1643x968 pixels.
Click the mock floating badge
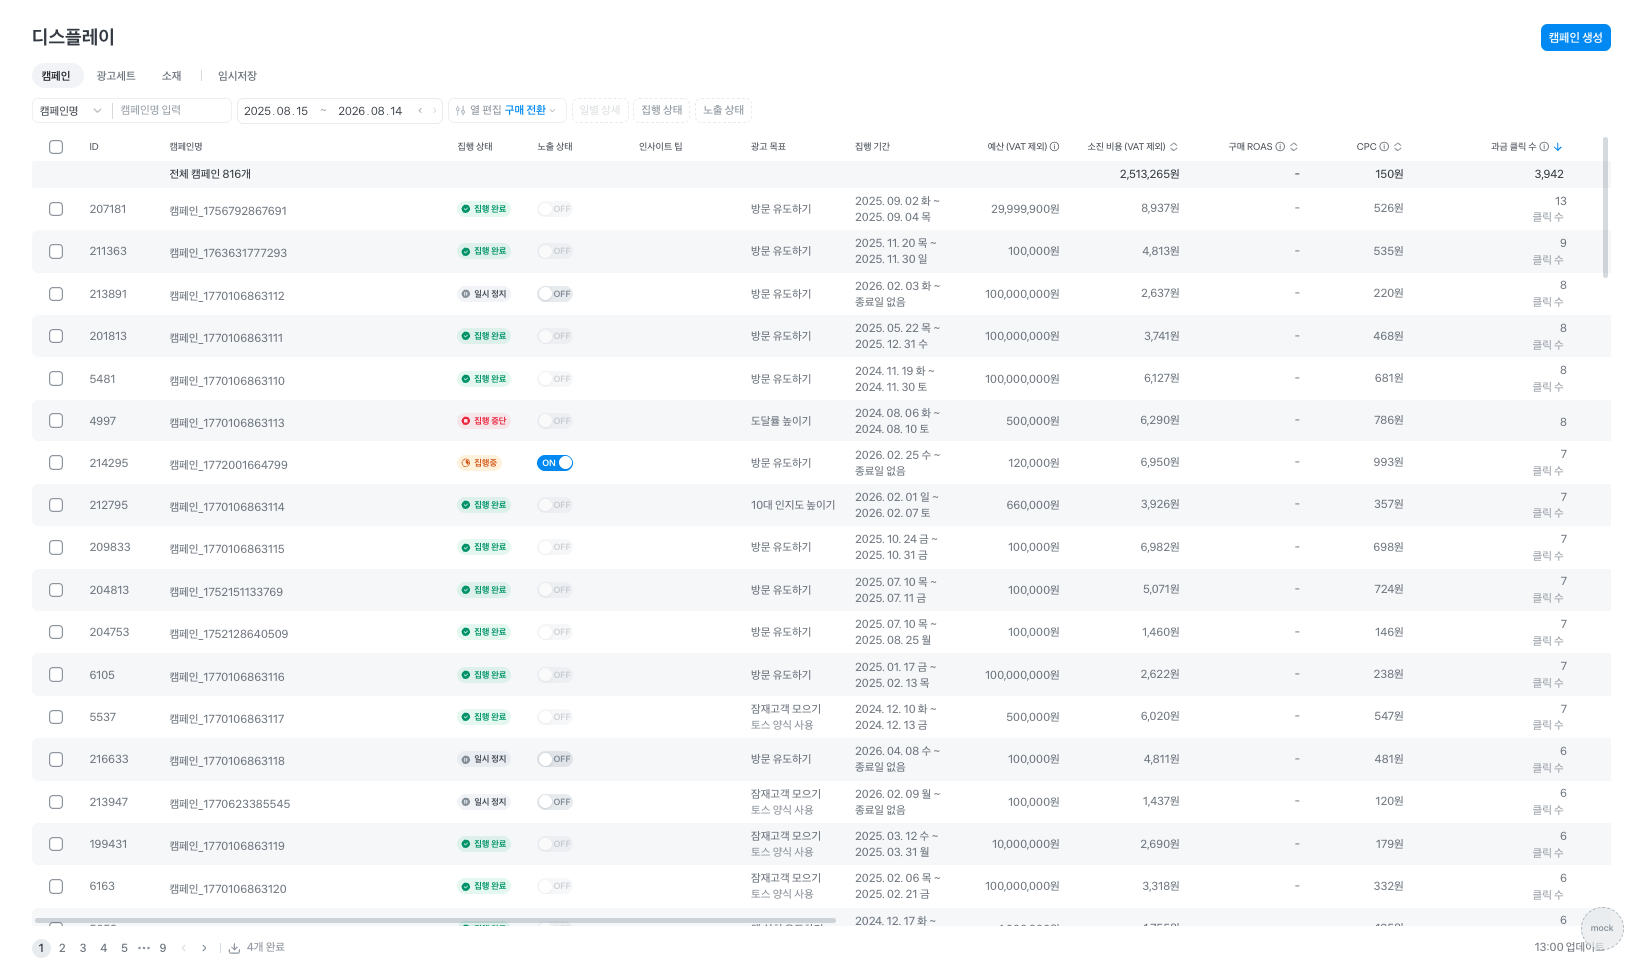[x=1602, y=928]
